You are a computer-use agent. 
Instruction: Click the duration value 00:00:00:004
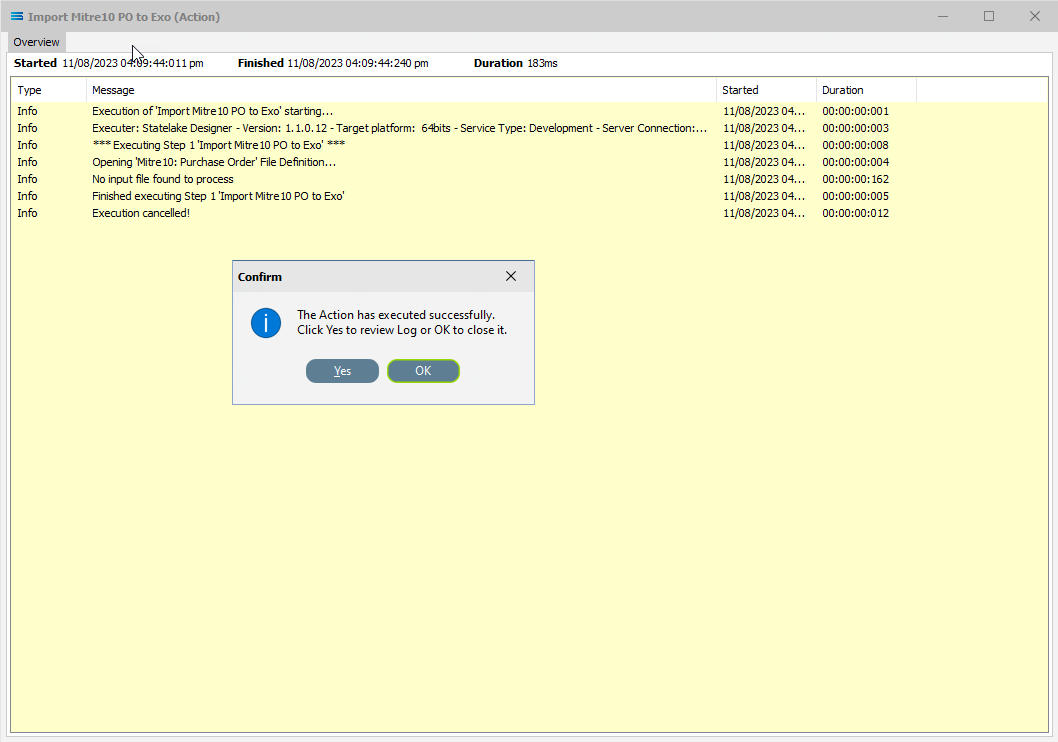pyautogui.click(x=856, y=162)
